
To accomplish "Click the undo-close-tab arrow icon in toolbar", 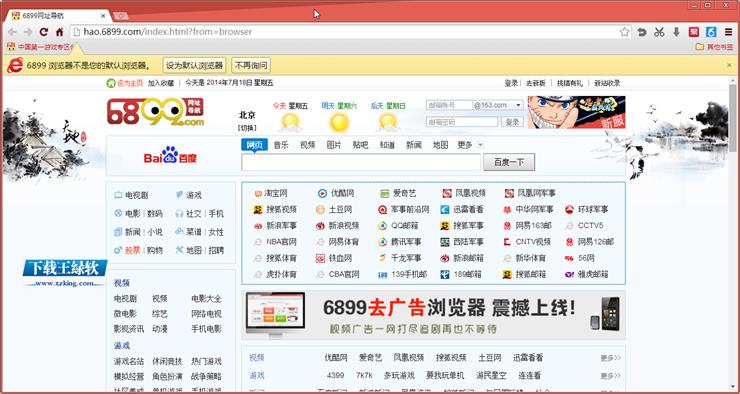I will pos(642,32).
